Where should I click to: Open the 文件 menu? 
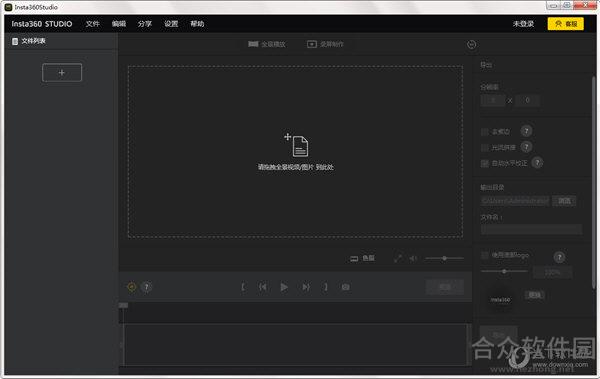coord(92,24)
